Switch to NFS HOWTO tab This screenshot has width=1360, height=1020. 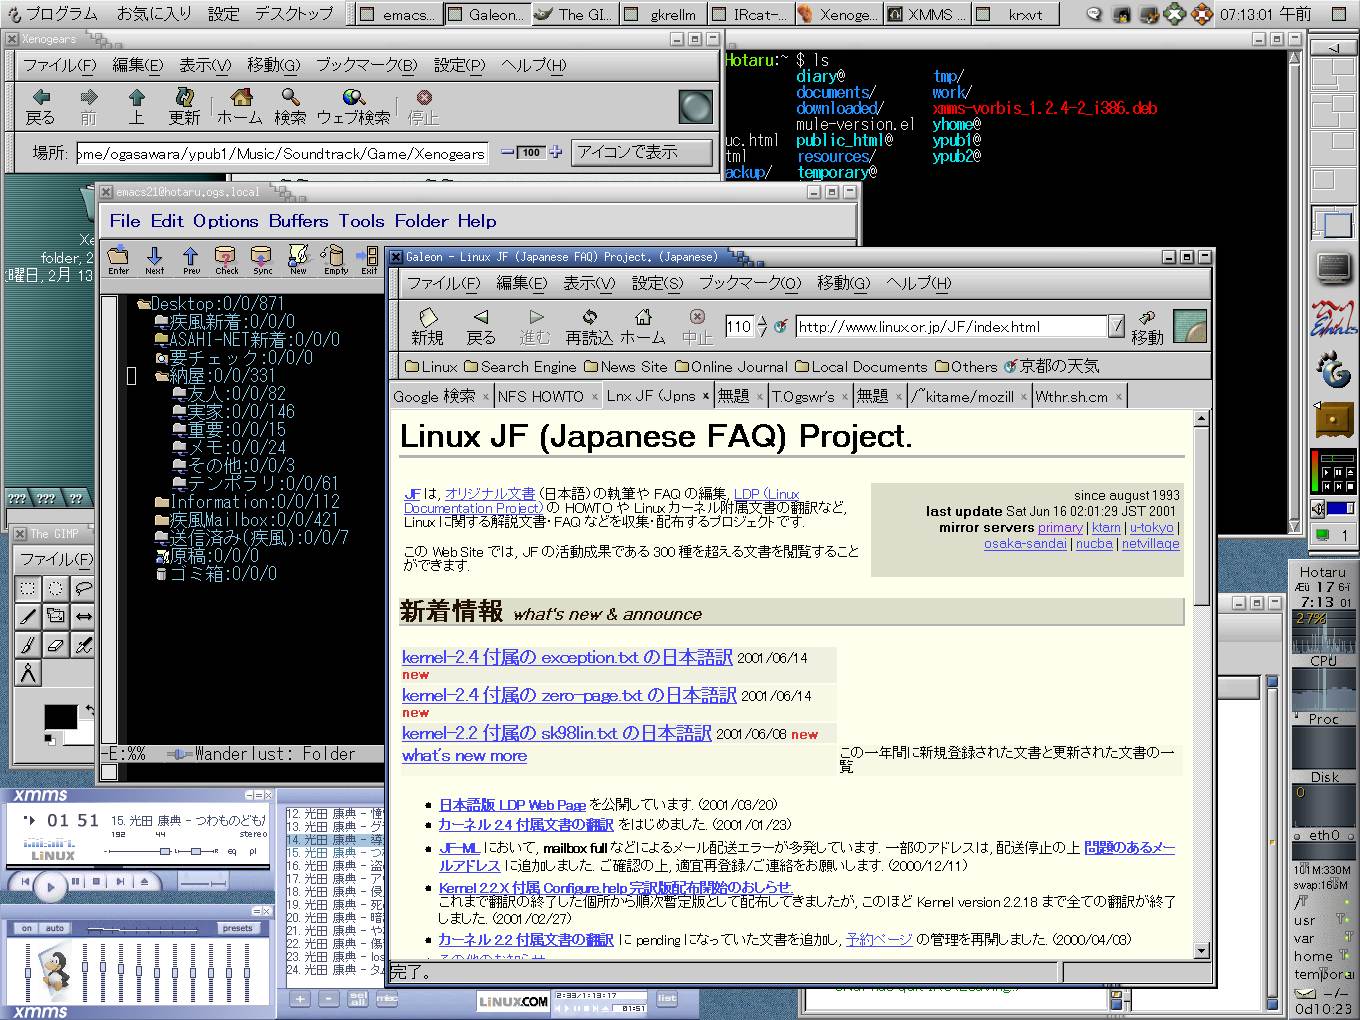[548, 396]
